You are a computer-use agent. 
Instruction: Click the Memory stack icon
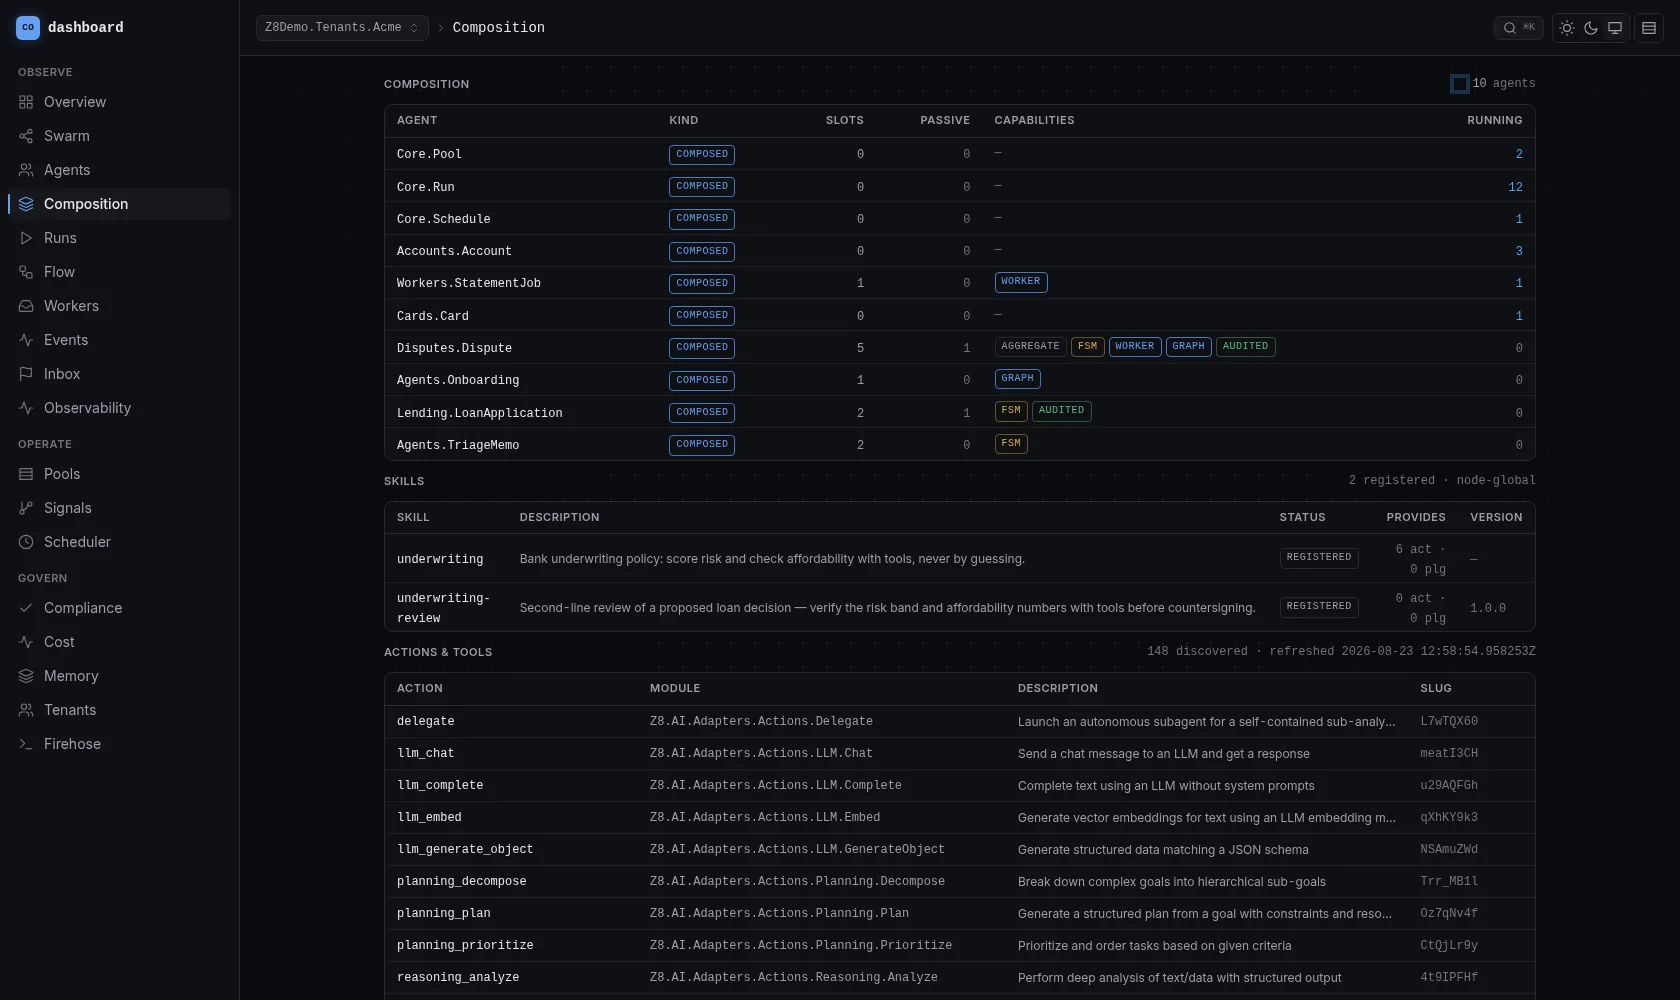[26, 676]
